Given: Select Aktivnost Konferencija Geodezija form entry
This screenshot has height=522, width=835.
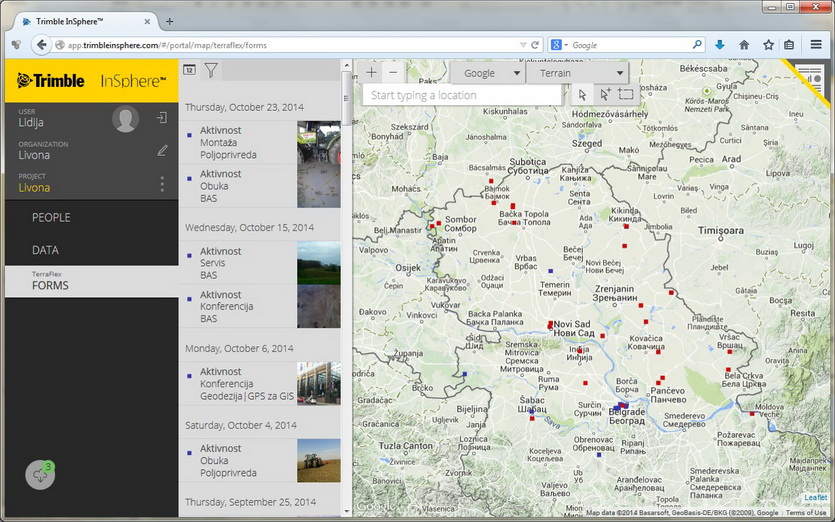Looking at the screenshot, I should pyautogui.click(x=238, y=384).
